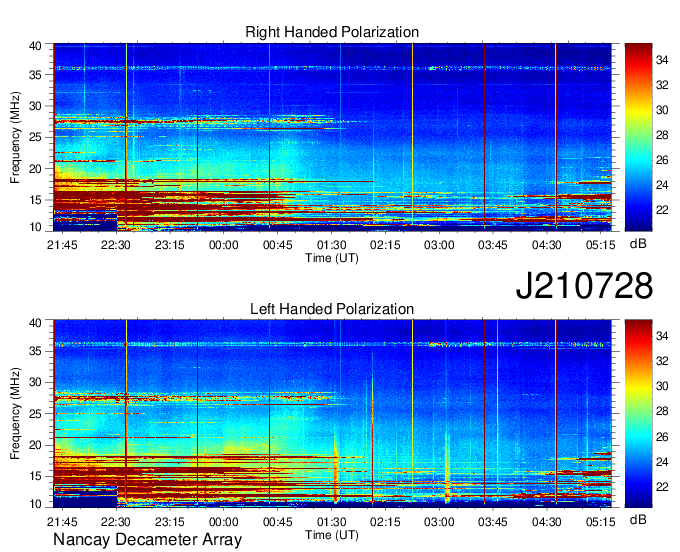Click the "22" value on Right Handed colorbar
Image resolution: width=680 pixels, height=552 pixels.
662,210
